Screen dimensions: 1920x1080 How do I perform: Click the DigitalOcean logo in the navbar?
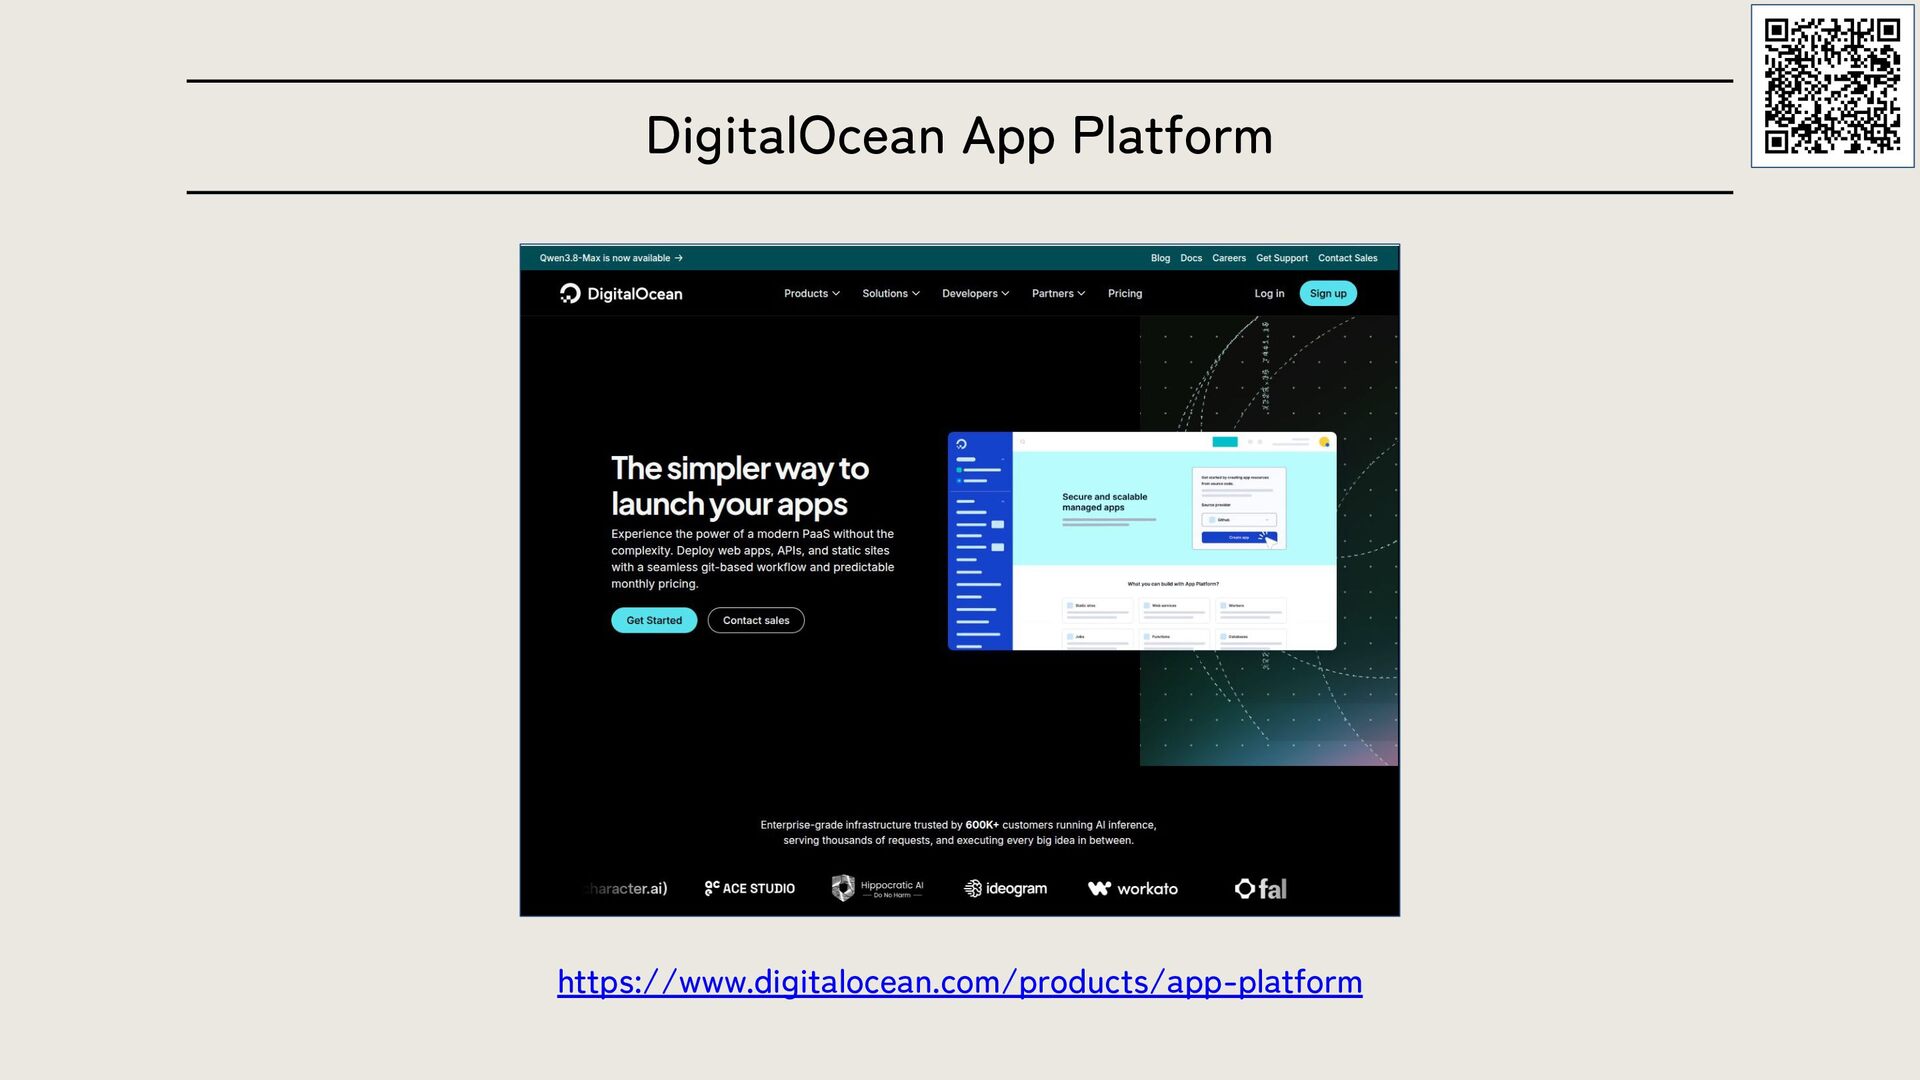click(621, 293)
